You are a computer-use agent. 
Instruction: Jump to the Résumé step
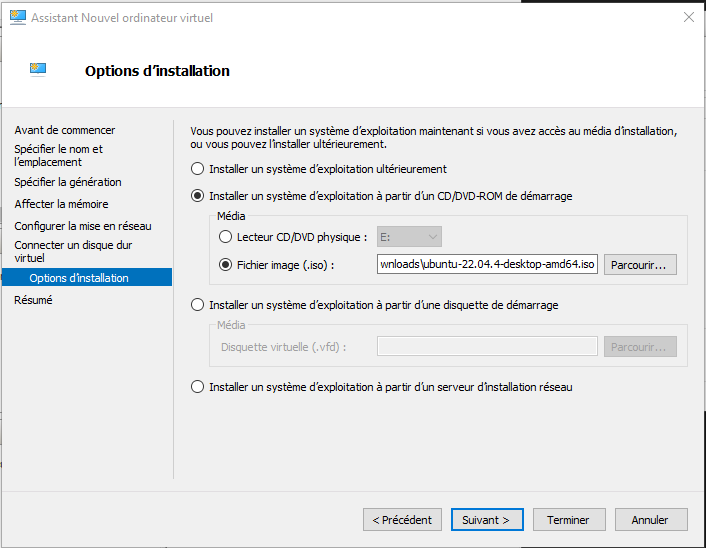(x=33, y=300)
